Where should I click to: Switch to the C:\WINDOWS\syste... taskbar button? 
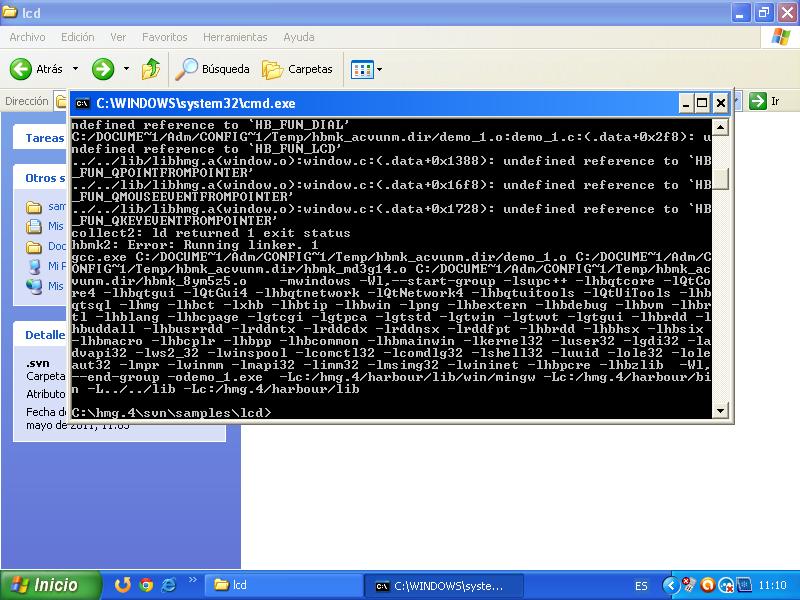(x=444, y=586)
